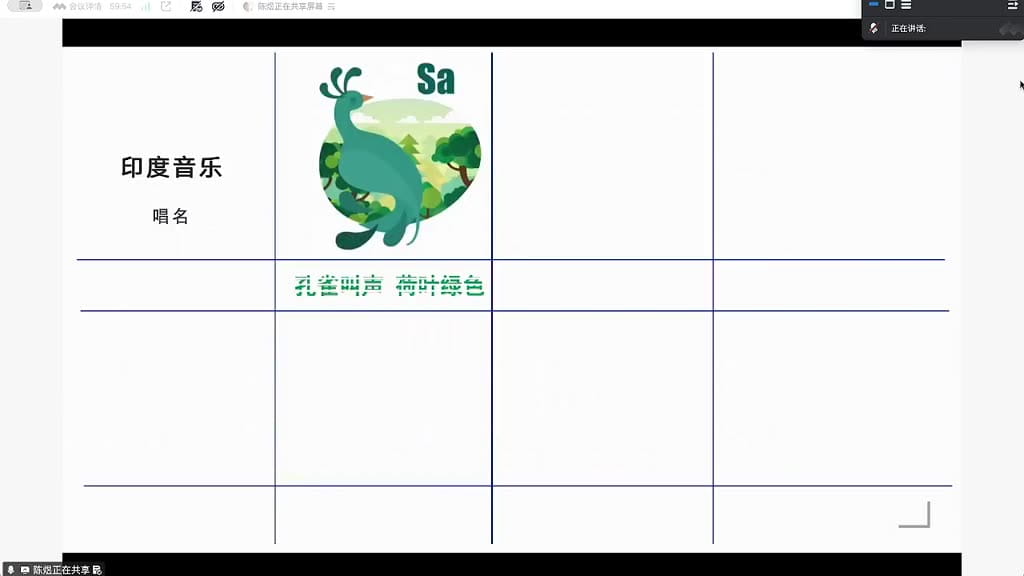Click the participant view pill button at top-left
This screenshot has height=576, width=1024.
[x=25, y=6]
